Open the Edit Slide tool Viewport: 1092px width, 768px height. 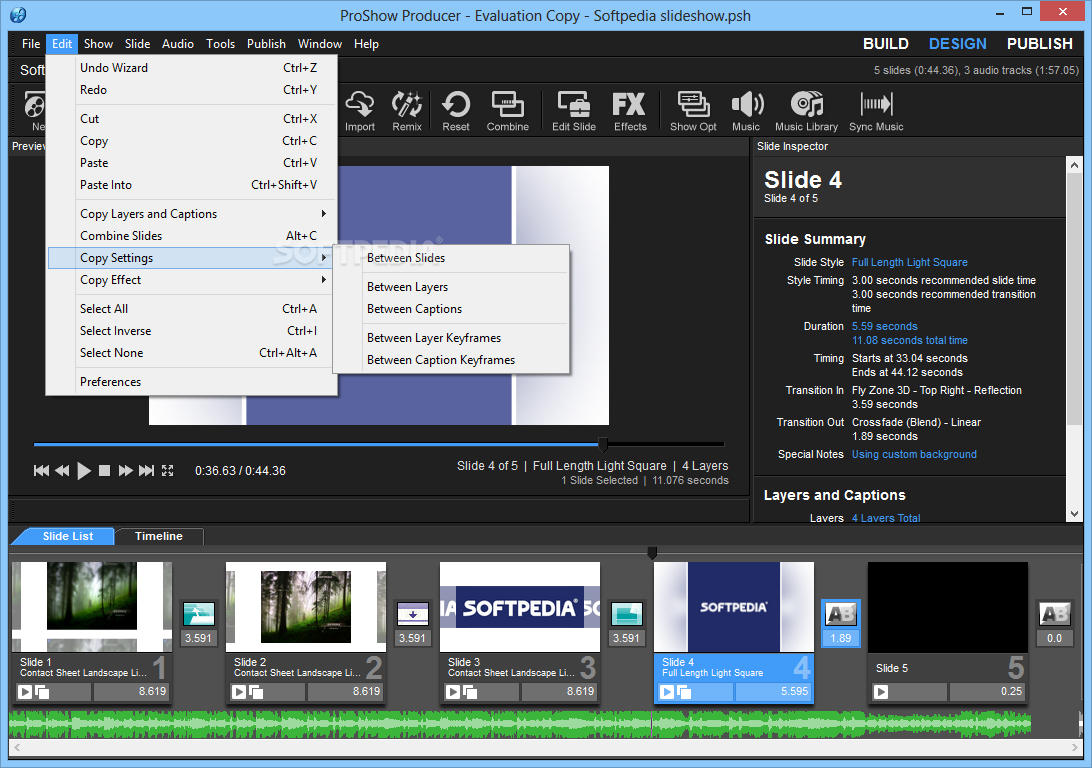(574, 111)
